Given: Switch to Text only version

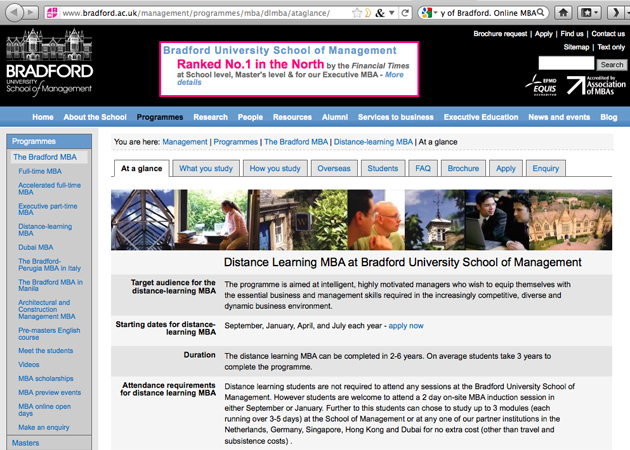Looking at the screenshot, I should tap(611, 47).
